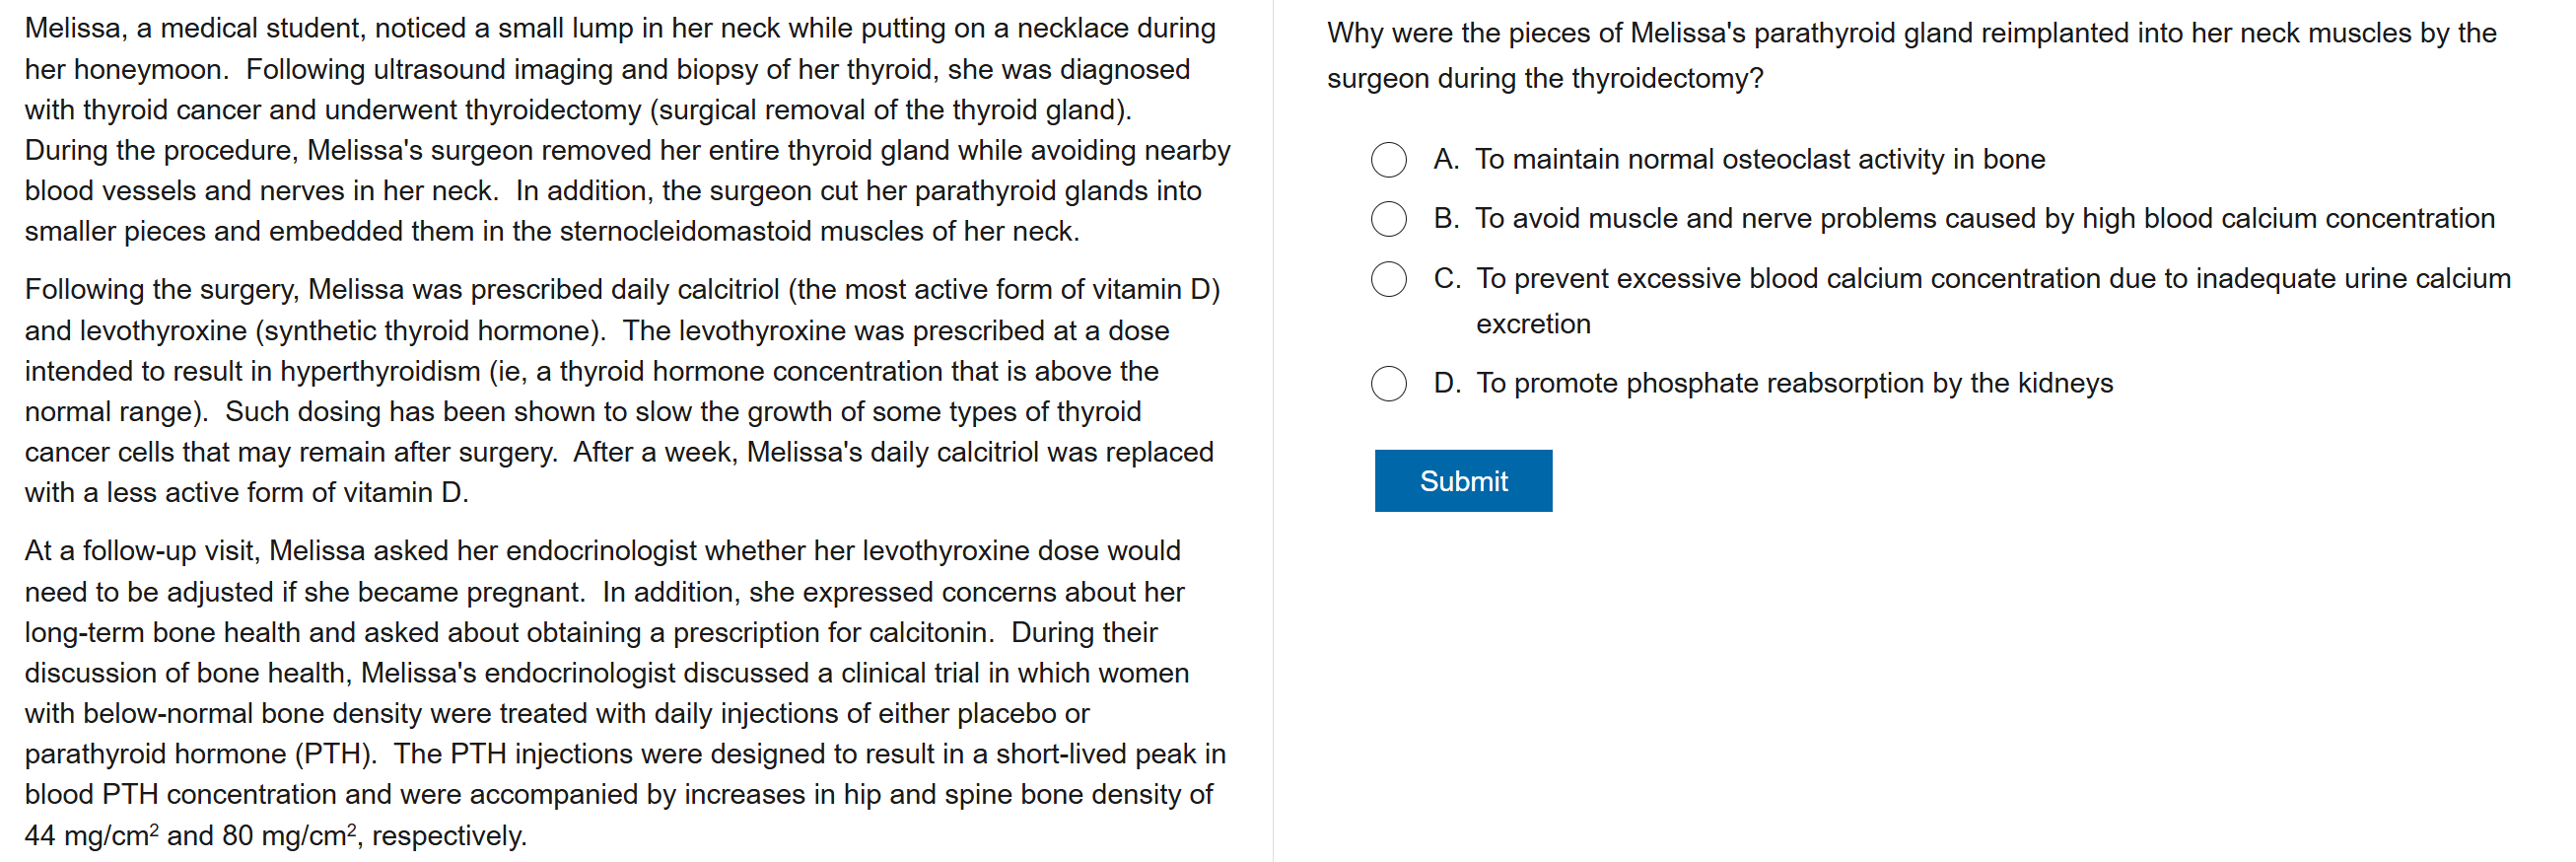Select the radio button for option B
This screenshot has height=862, width=2576.
[1388, 218]
